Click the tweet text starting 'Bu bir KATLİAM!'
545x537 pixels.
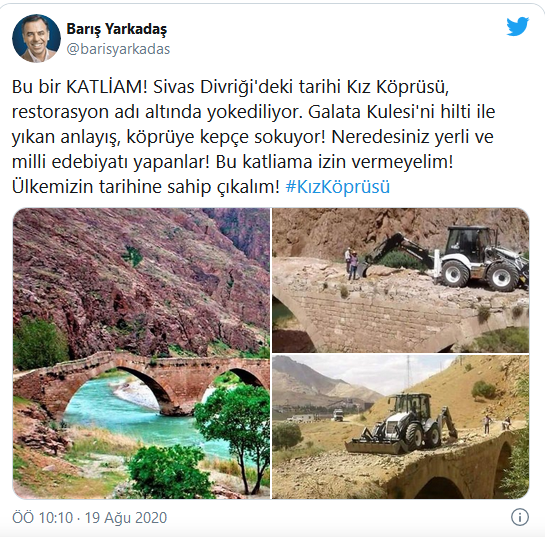(254, 137)
